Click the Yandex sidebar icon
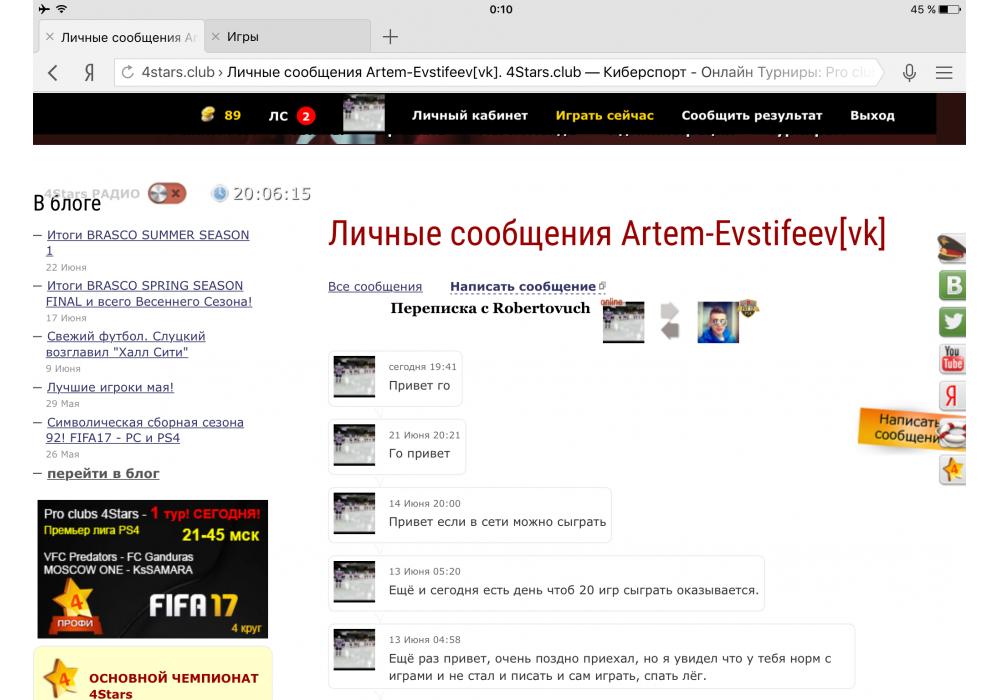This screenshot has height=700, width=1000. click(953, 396)
